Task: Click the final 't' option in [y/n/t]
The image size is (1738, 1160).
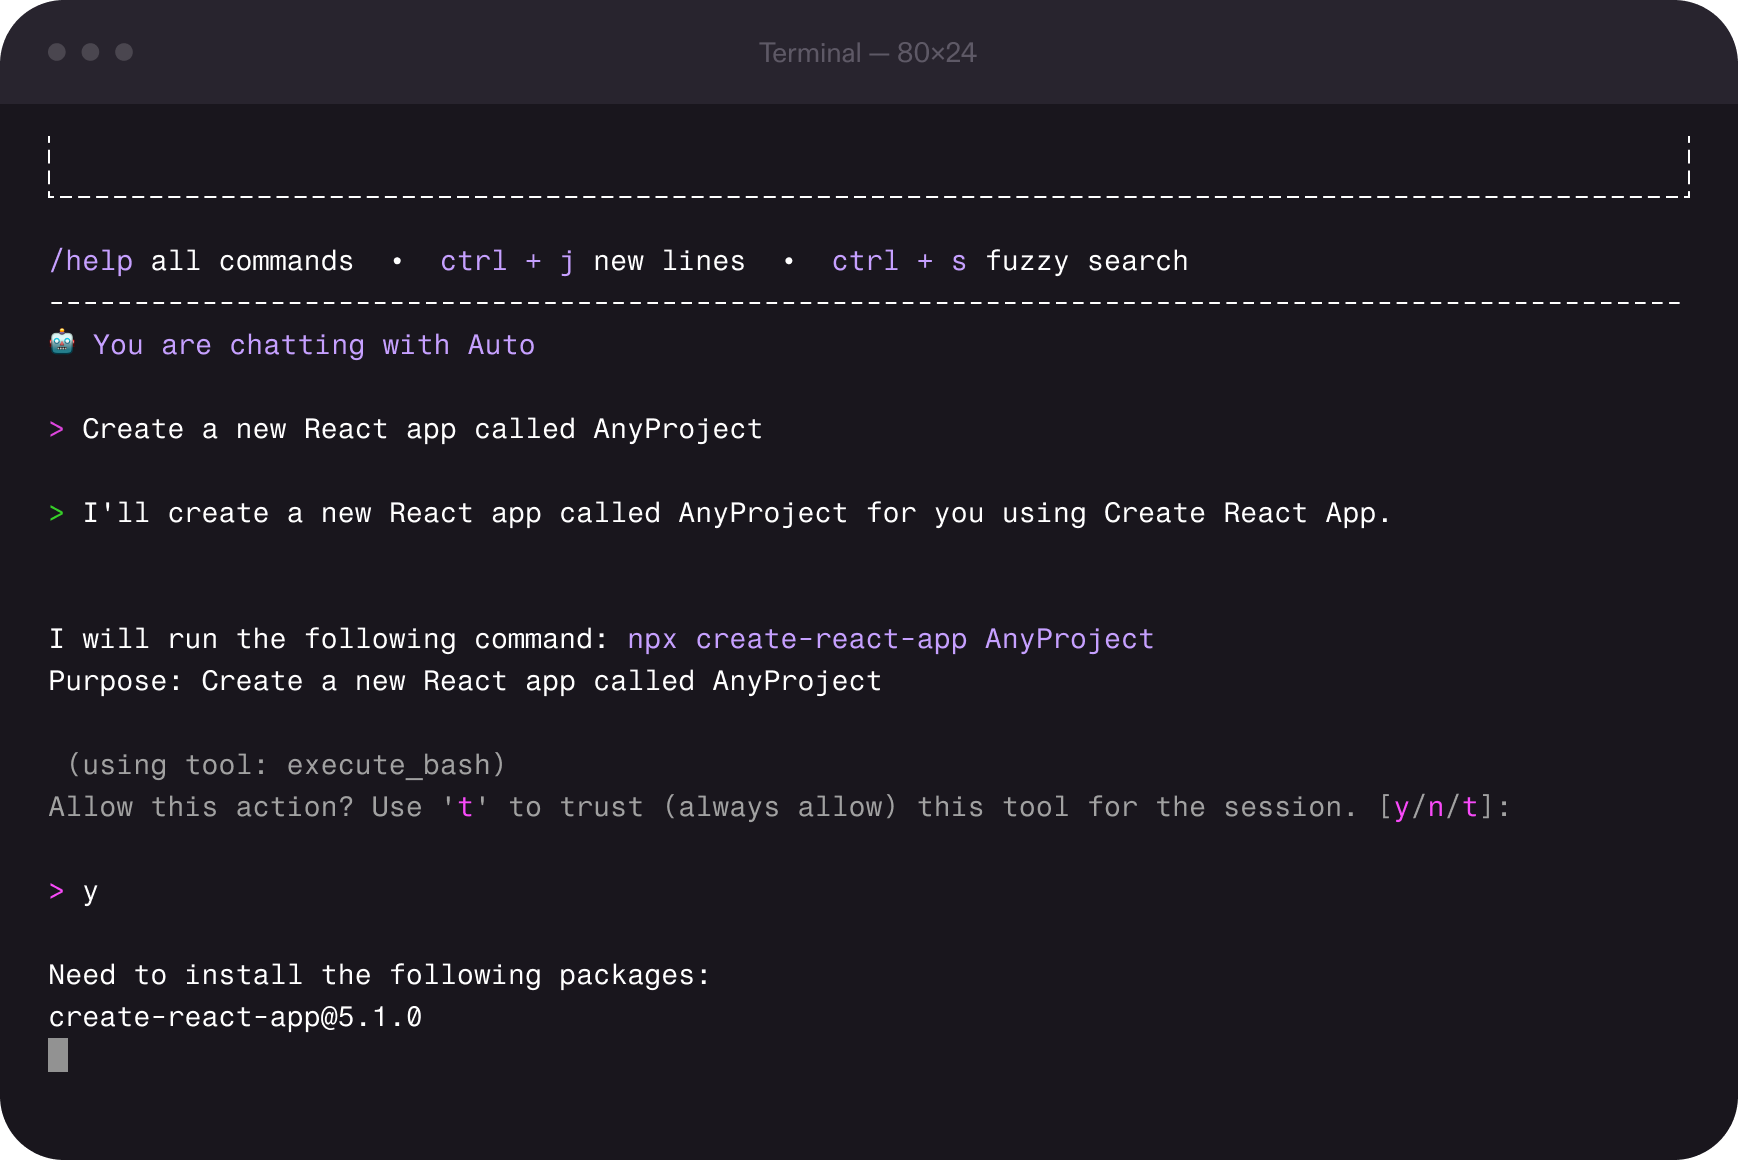Action: tap(1469, 807)
